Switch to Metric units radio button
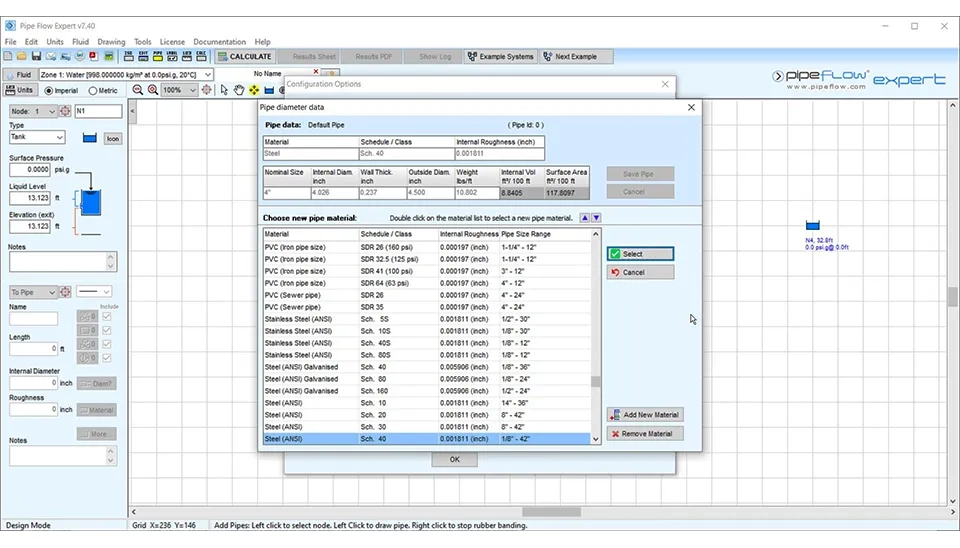The image size is (960, 548). click(x=94, y=90)
